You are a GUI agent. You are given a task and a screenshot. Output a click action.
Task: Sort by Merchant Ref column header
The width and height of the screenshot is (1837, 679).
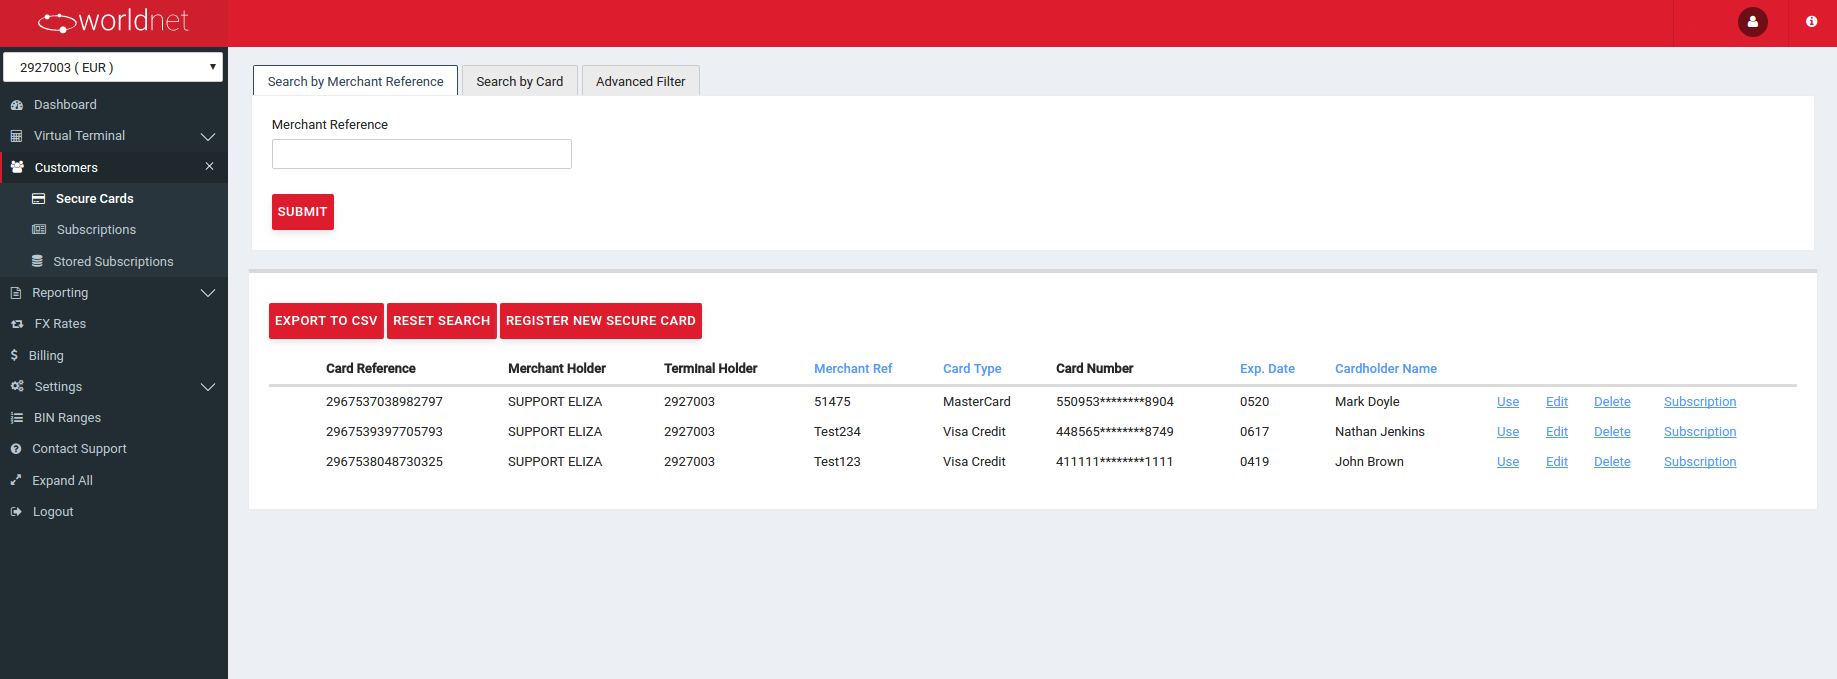[x=853, y=369]
